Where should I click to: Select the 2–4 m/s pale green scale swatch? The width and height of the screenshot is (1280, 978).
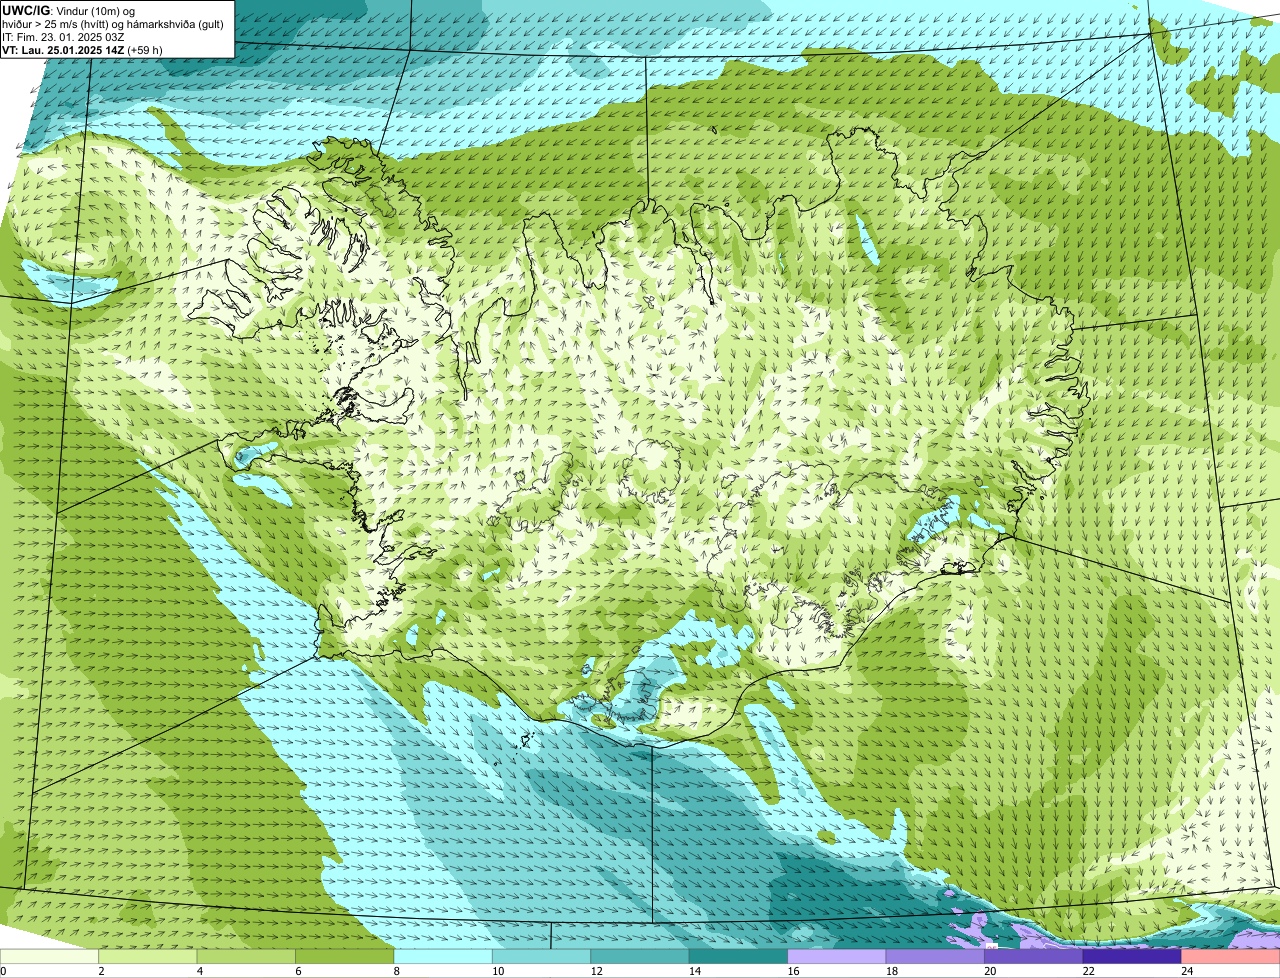(149, 956)
